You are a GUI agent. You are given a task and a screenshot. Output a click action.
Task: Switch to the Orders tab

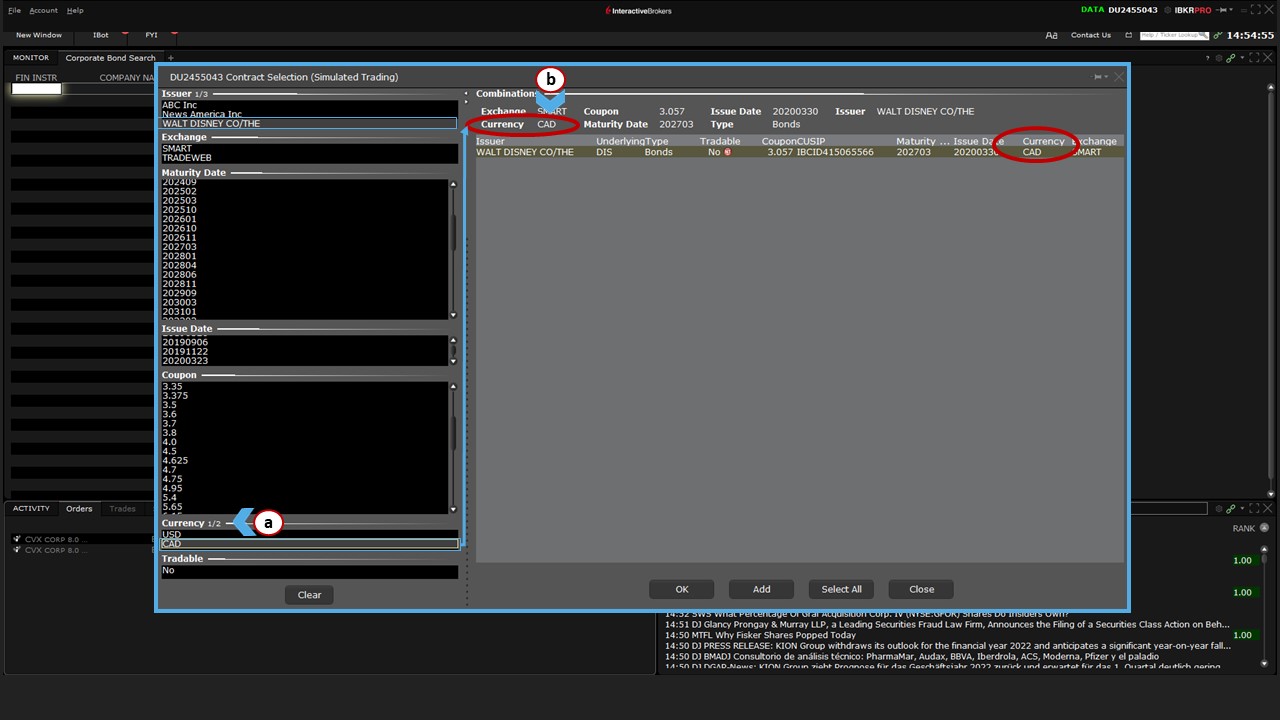pyautogui.click(x=79, y=508)
